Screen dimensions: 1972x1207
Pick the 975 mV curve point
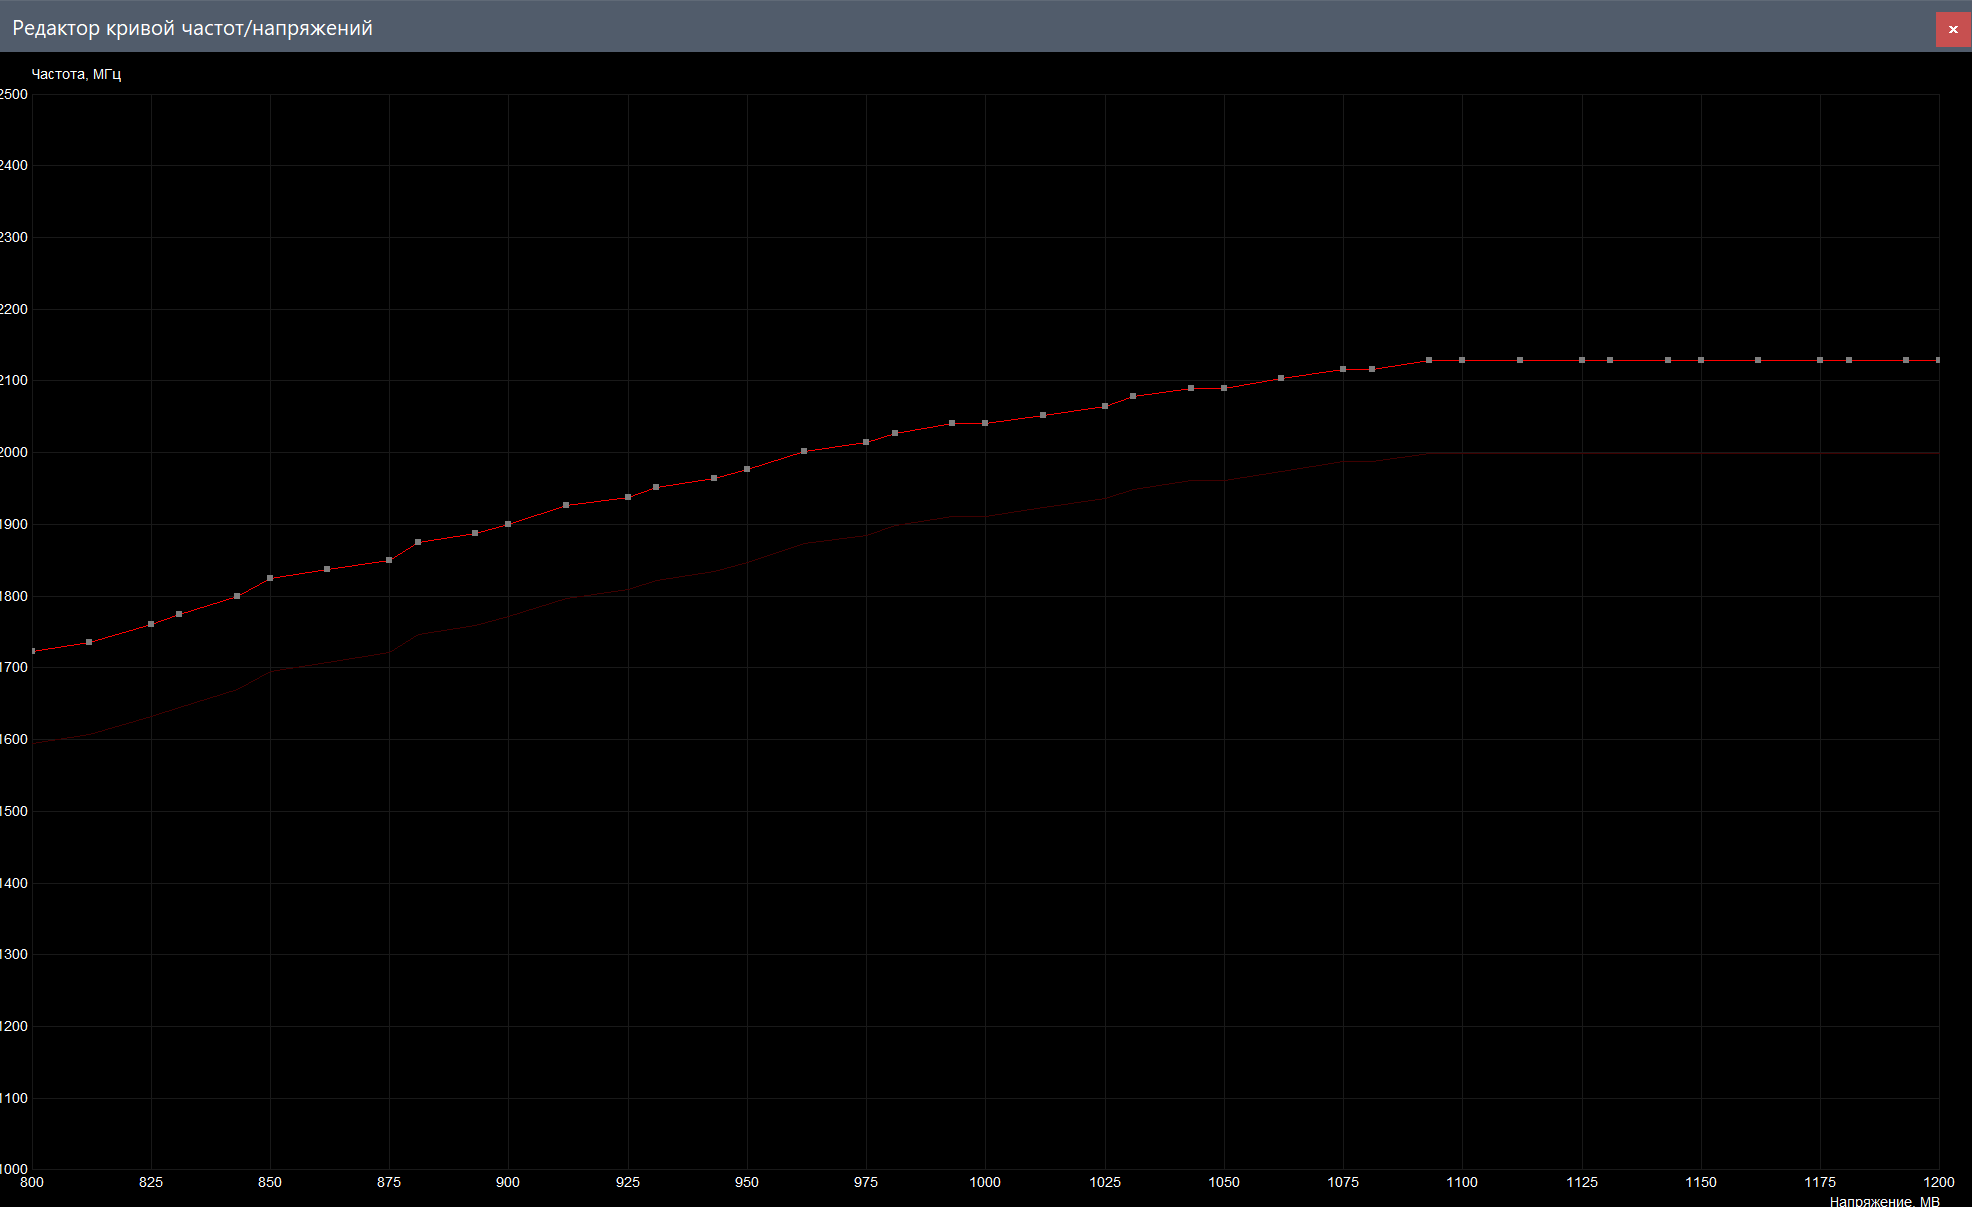click(866, 442)
